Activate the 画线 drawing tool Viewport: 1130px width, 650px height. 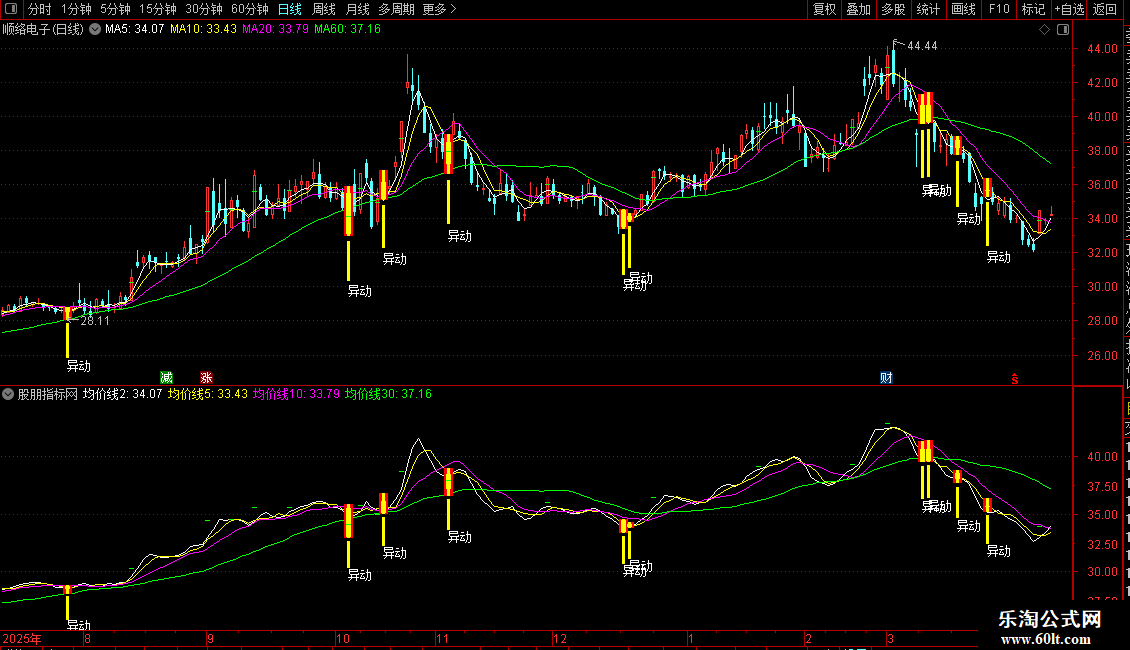963,9
